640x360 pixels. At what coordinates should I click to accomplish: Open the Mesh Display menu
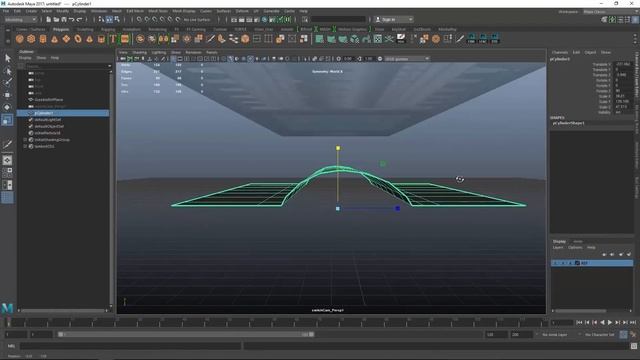pyautogui.click(x=184, y=11)
